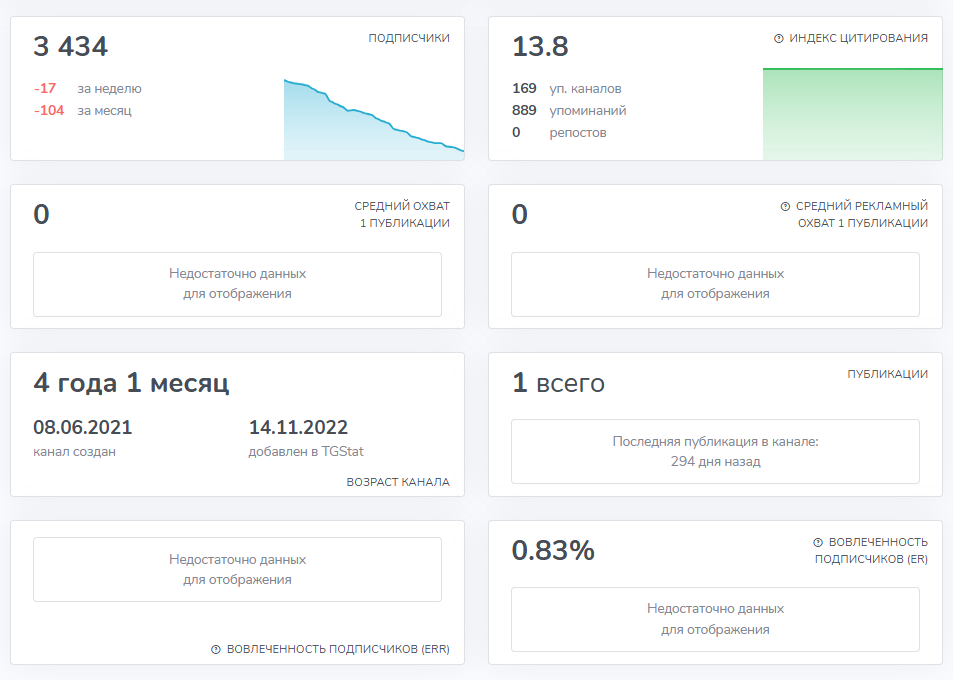Click no-data box in average reach card
The width and height of the screenshot is (953, 680).
tap(237, 284)
